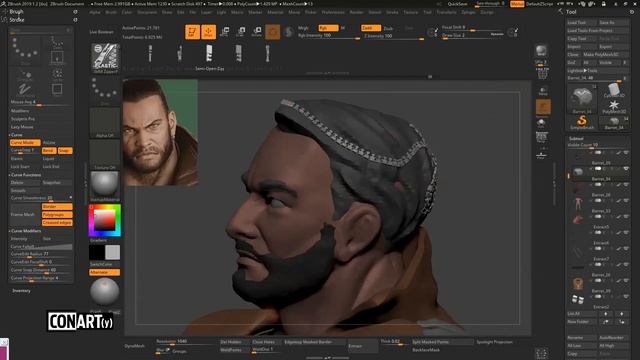
Task: Expand the Inventory section
Action: pyautogui.click(x=21, y=291)
